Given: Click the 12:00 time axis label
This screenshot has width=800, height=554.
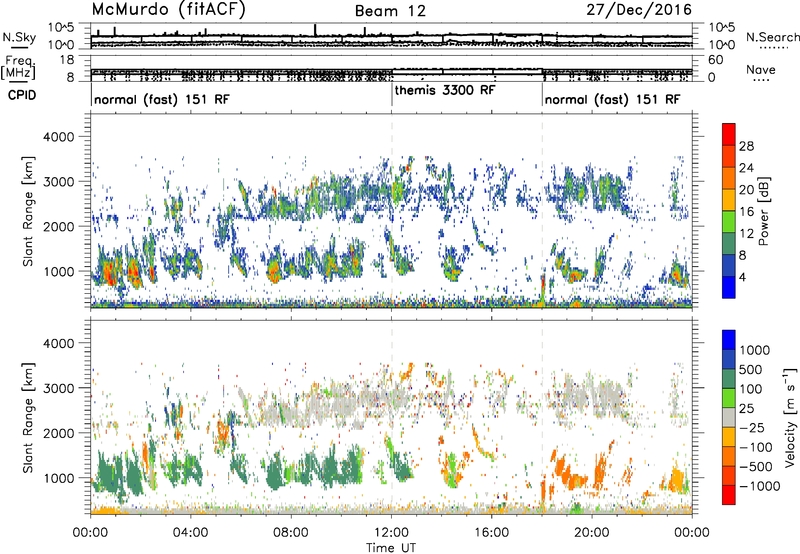Looking at the screenshot, I should coord(391,533).
